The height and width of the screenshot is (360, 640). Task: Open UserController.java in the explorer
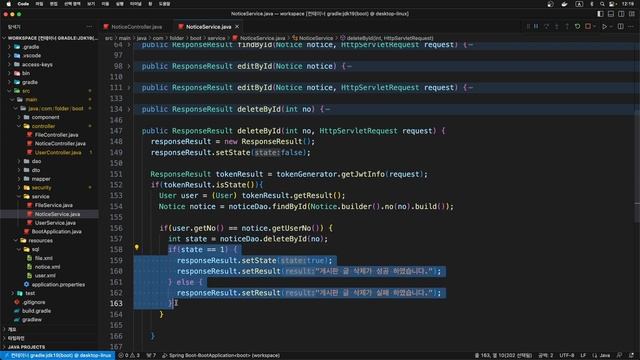(x=58, y=153)
